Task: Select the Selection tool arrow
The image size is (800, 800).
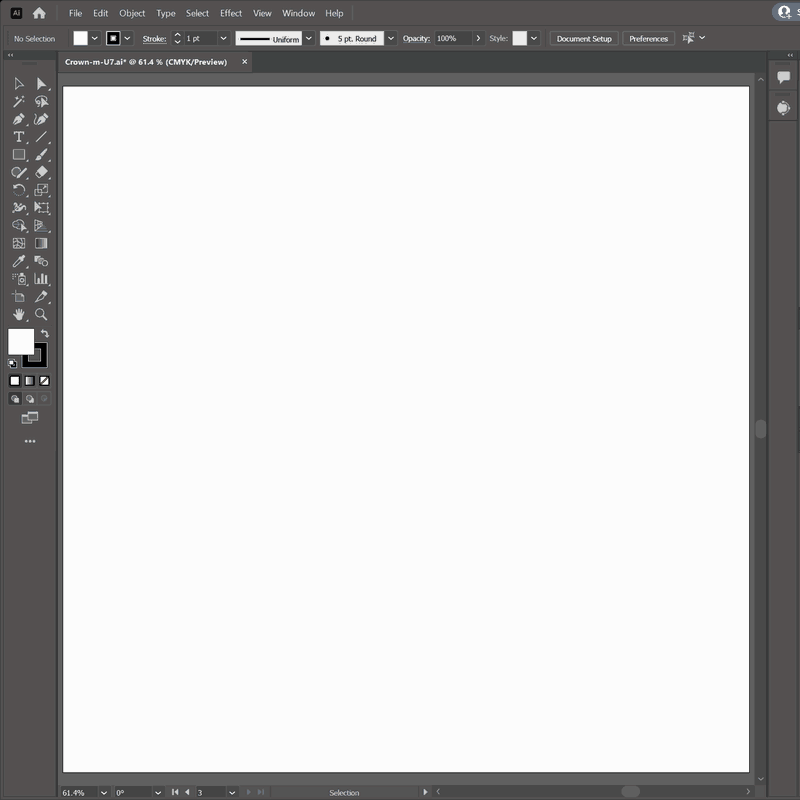Action: 19,84
